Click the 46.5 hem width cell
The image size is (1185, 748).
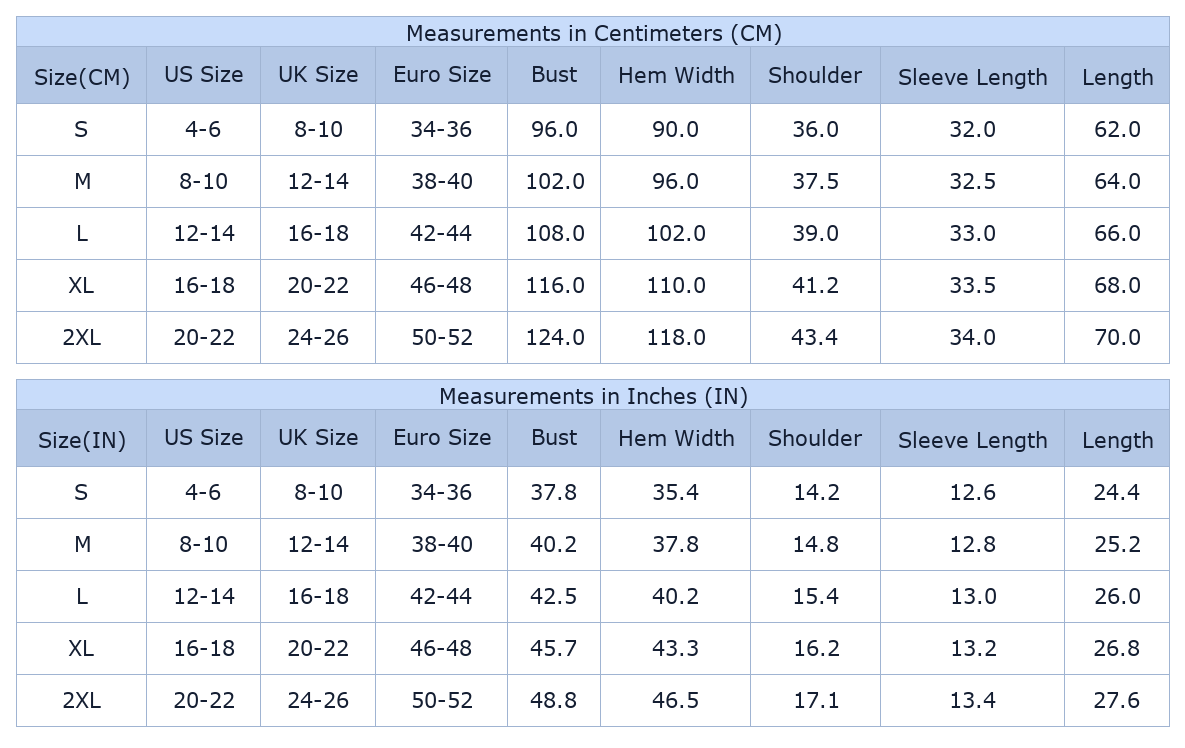point(676,701)
